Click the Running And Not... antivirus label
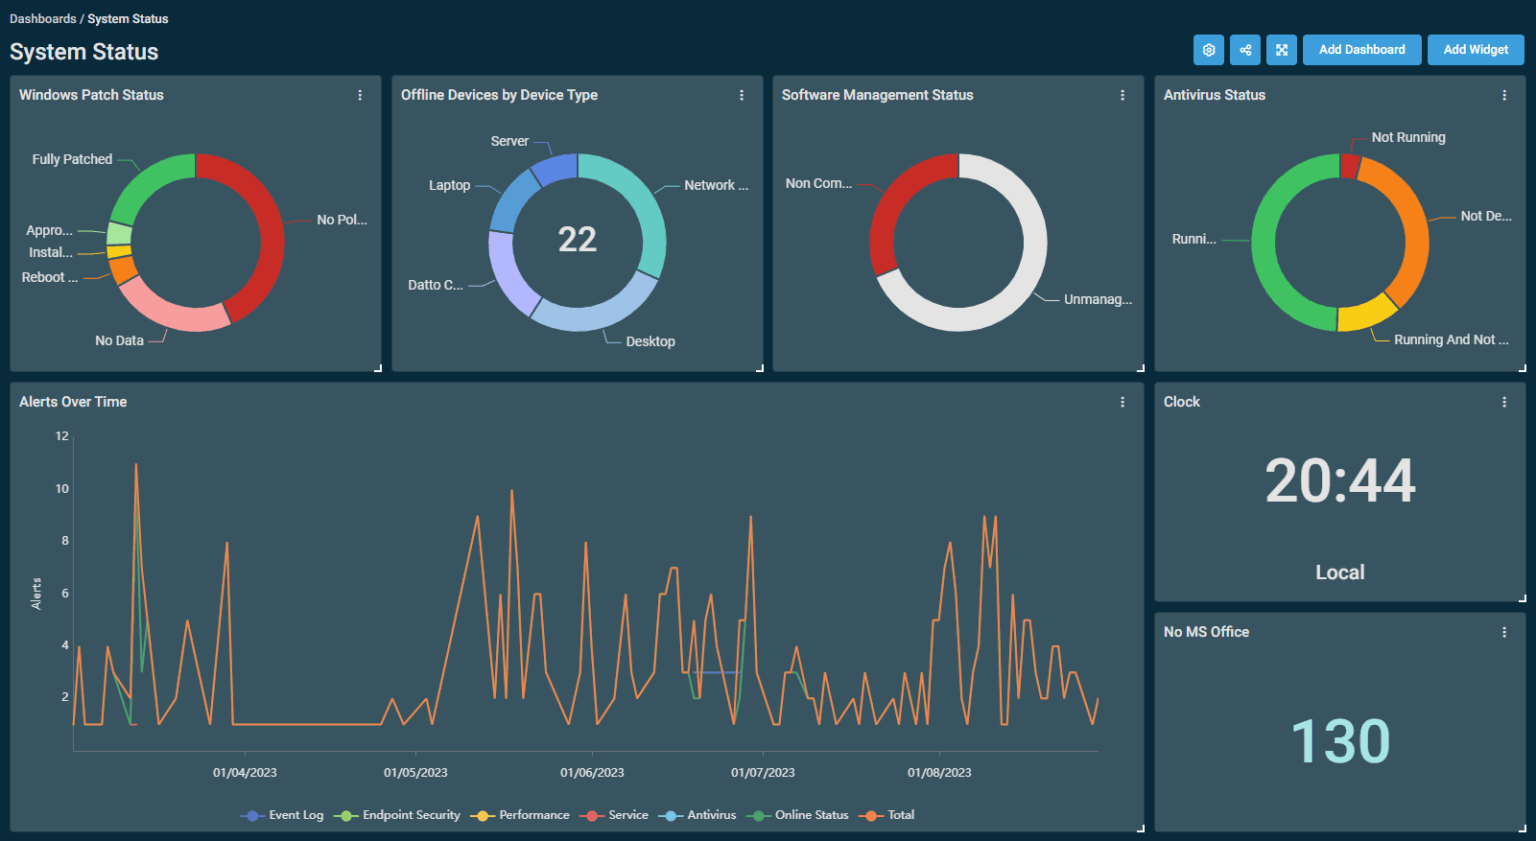Image resolution: width=1536 pixels, height=841 pixels. click(x=1451, y=340)
